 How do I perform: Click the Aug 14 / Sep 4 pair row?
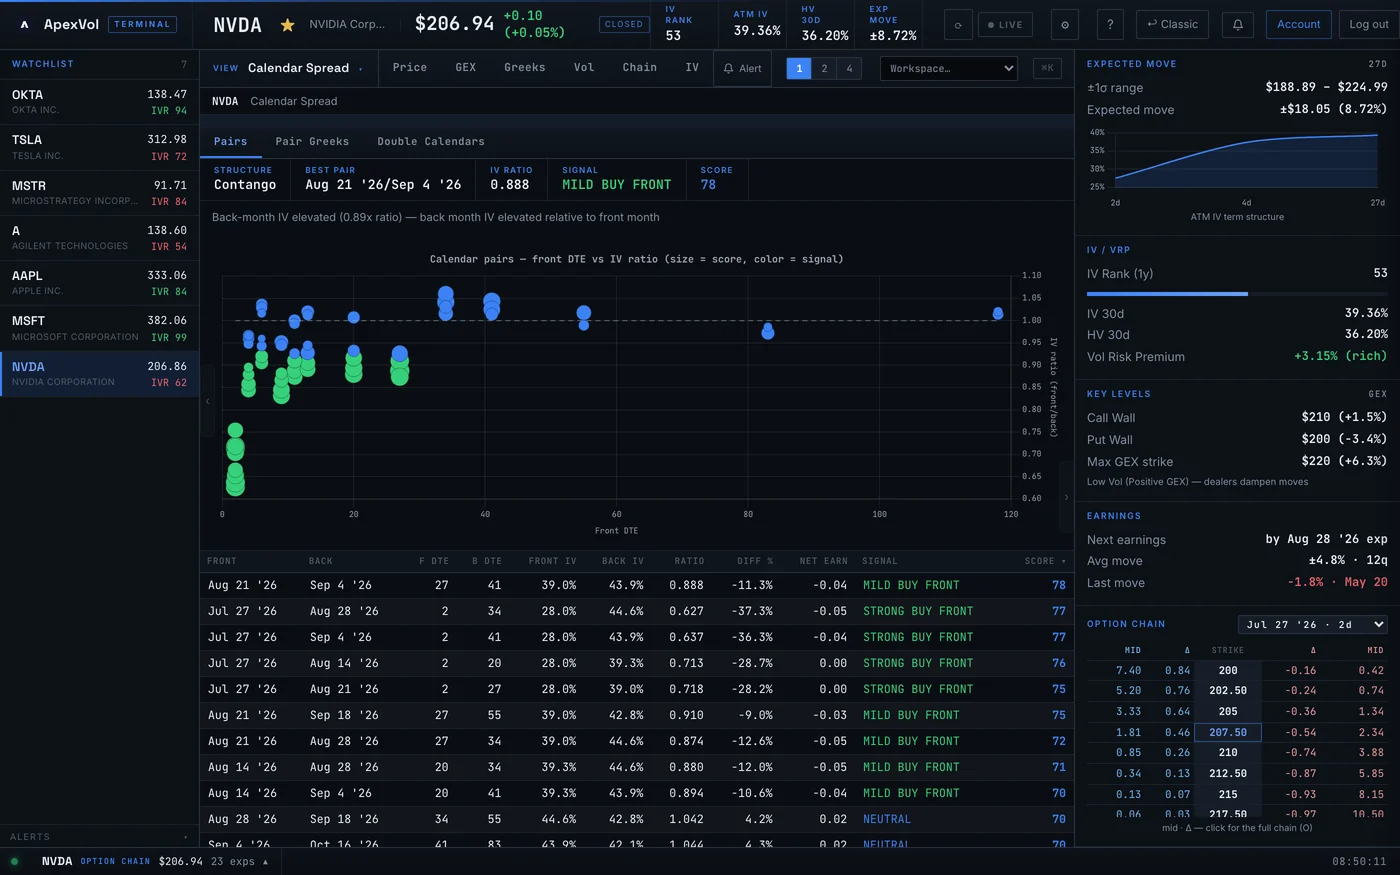coord(637,793)
